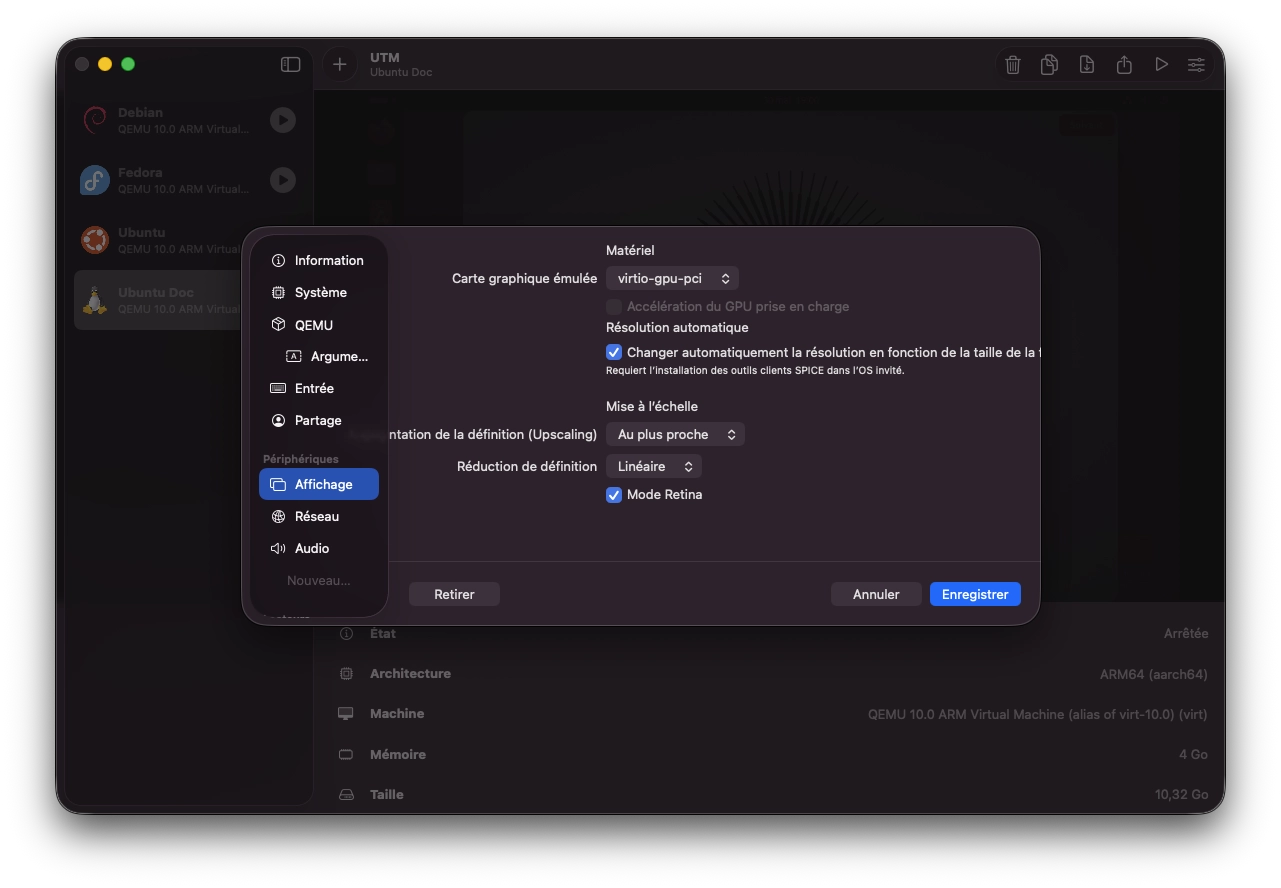
Task: Select the Ubuntu VM logo in sidebar
Action: tap(95, 240)
